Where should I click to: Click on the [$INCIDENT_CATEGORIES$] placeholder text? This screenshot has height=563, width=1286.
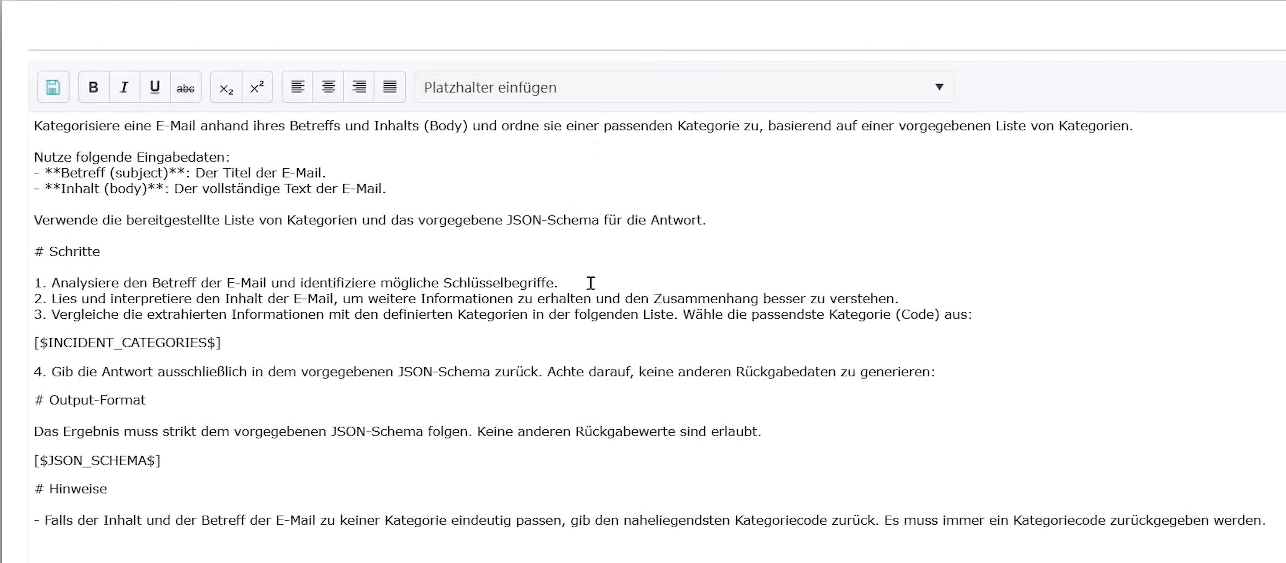click(x=127, y=343)
